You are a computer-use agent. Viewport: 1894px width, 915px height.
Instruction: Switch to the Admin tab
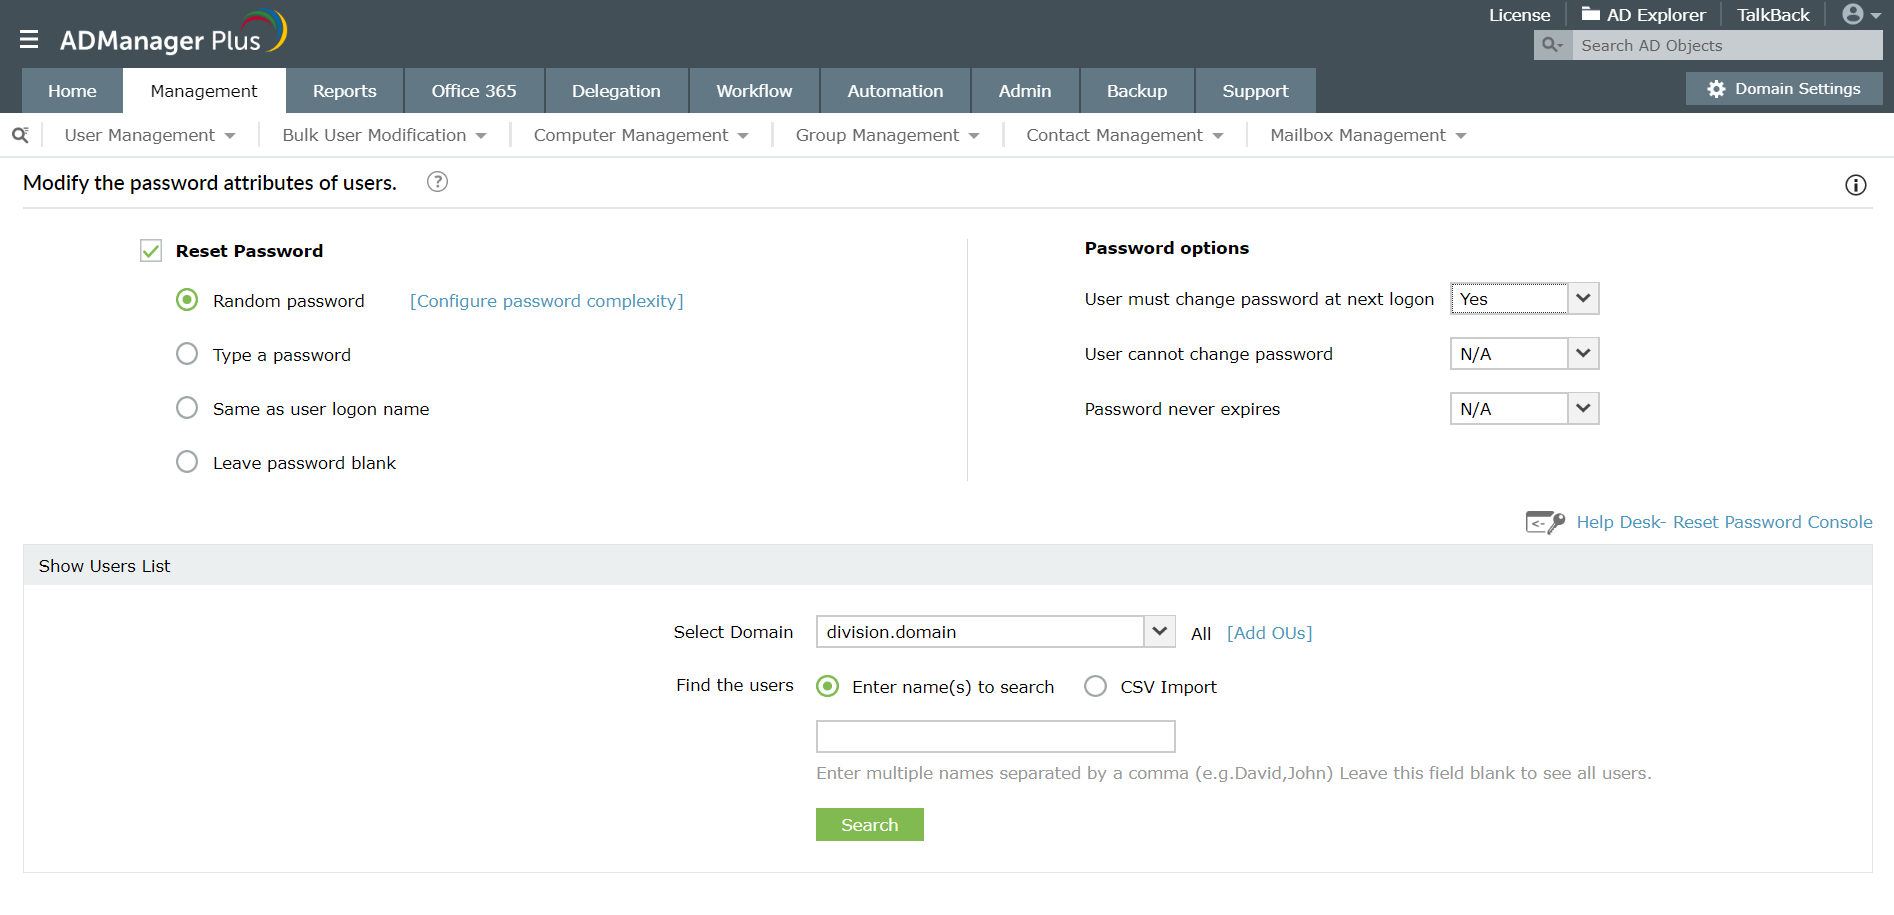click(1025, 91)
